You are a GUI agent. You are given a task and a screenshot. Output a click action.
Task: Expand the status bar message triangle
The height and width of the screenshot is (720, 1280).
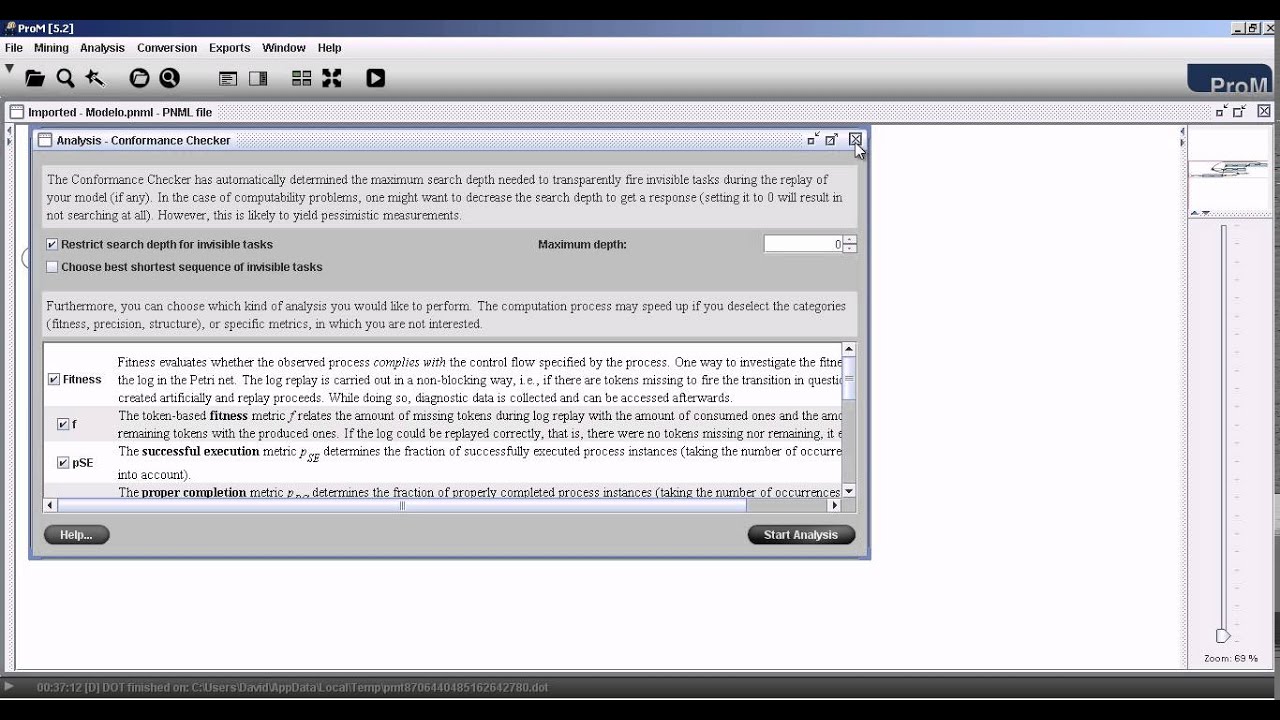pyautogui.click(x=9, y=686)
